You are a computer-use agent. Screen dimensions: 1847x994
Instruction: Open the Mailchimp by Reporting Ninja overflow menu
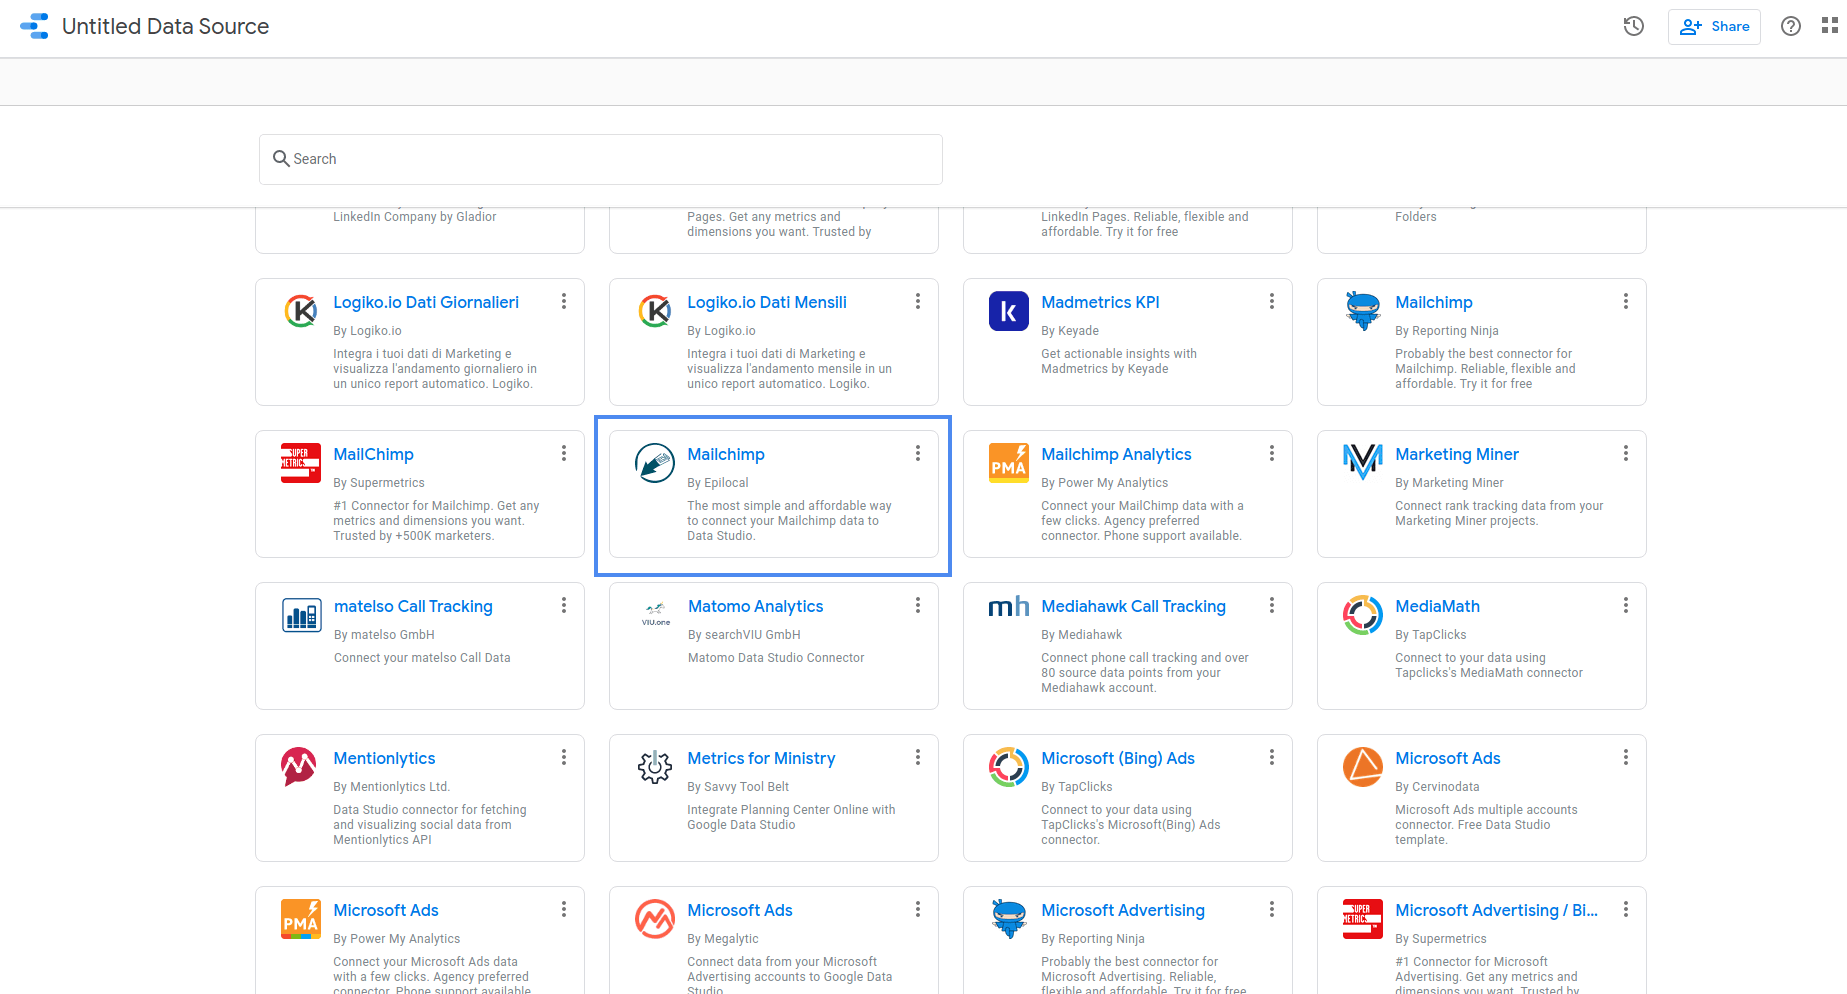click(x=1626, y=301)
